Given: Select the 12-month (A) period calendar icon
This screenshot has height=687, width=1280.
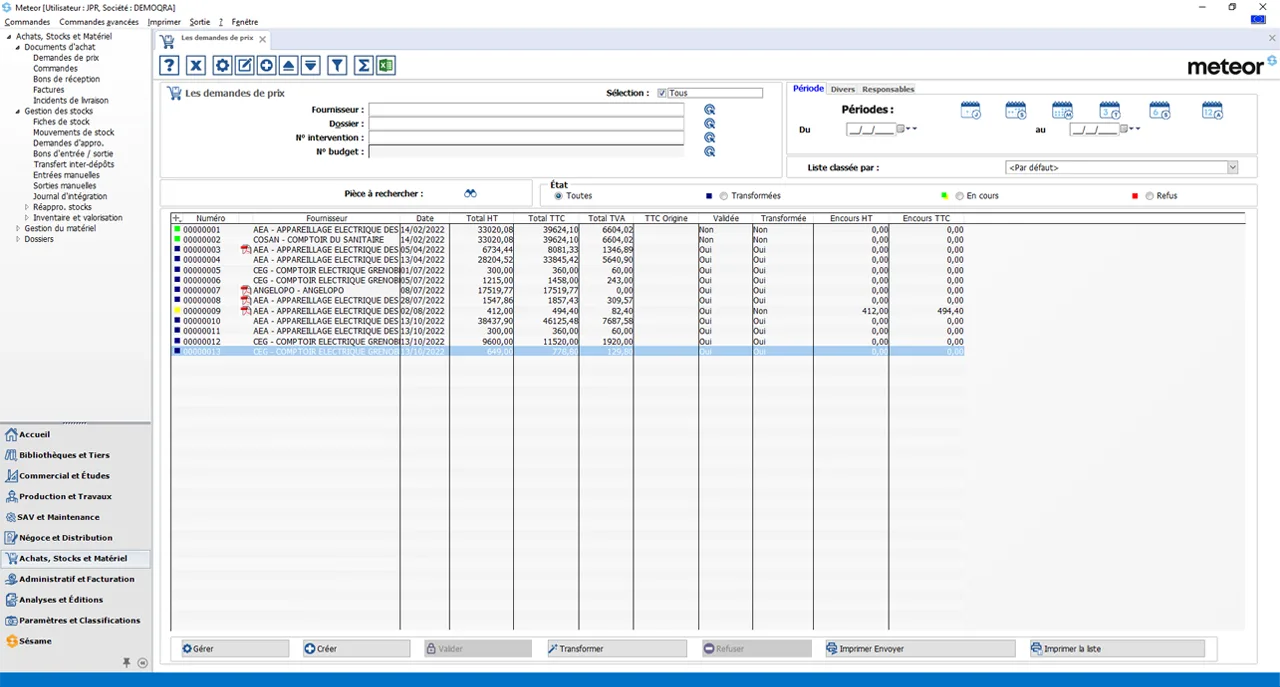Looking at the screenshot, I should [1212, 111].
